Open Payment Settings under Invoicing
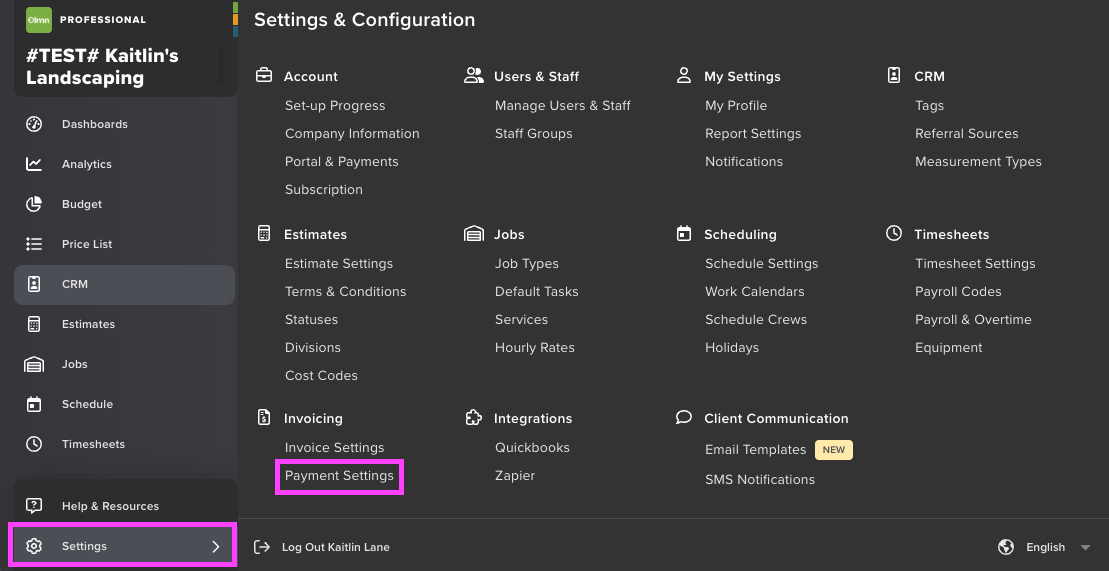The height and width of the screenshot is (571, 1109). point(339,476)
